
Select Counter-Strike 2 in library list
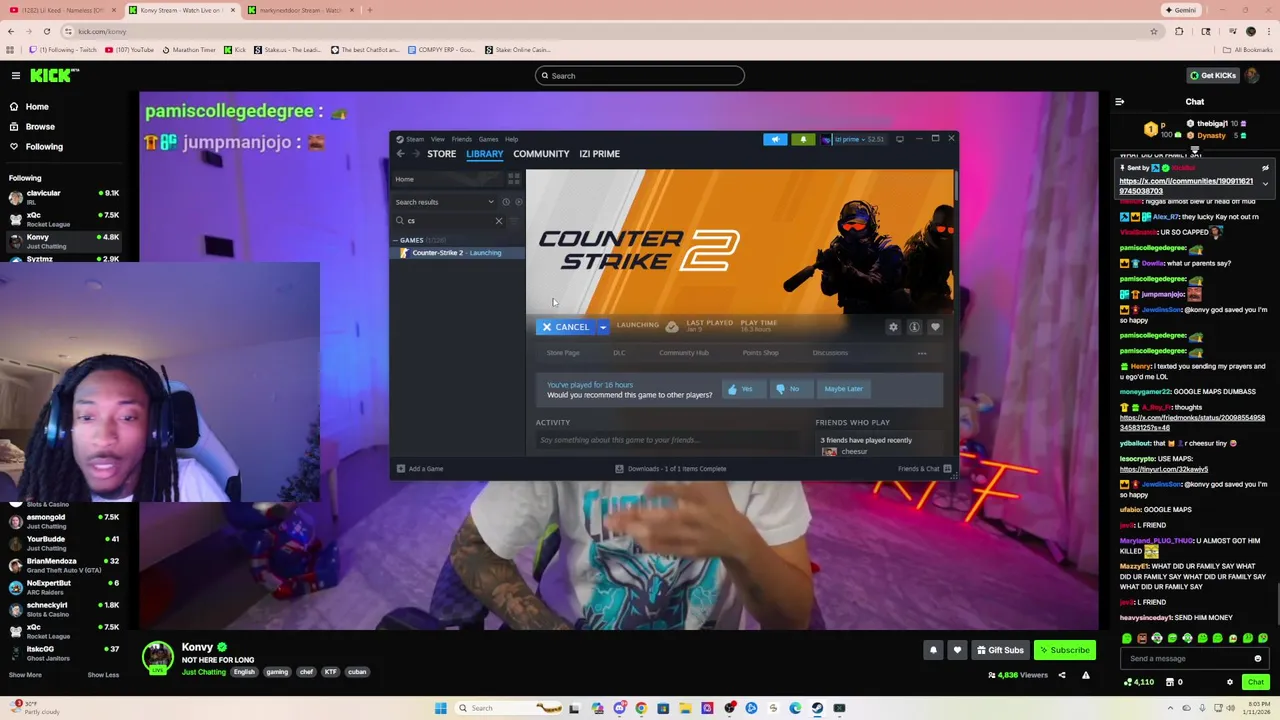tap(456, 253)
